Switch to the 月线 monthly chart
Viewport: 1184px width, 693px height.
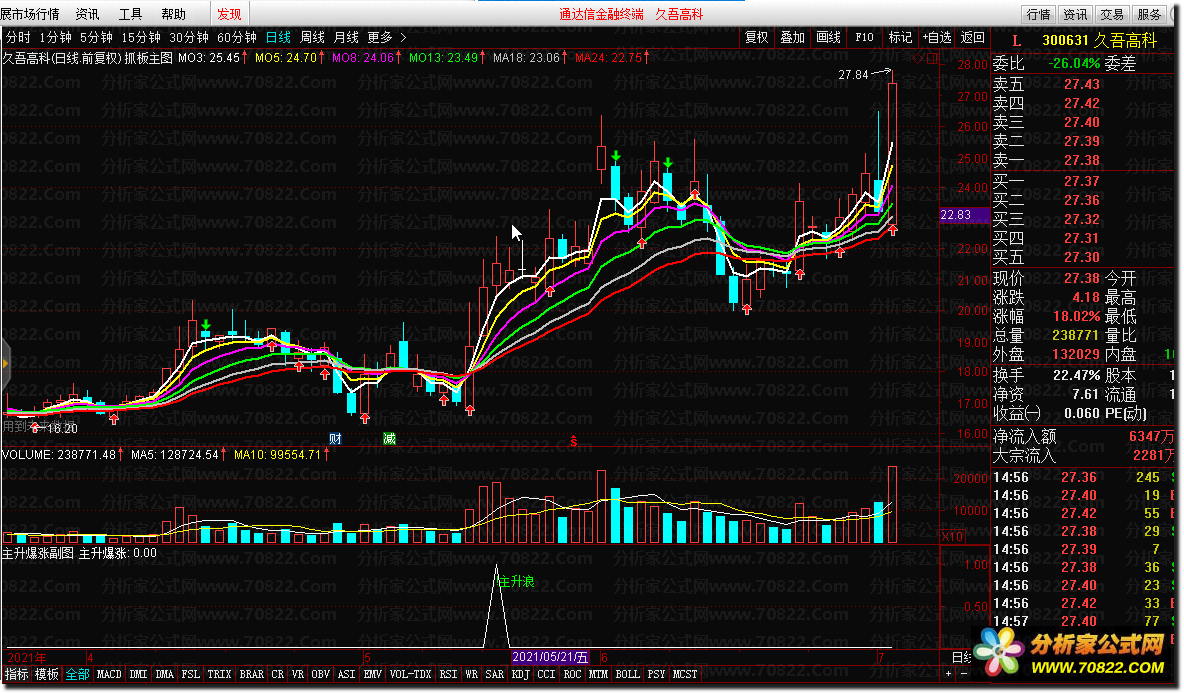tap(346, 37)
